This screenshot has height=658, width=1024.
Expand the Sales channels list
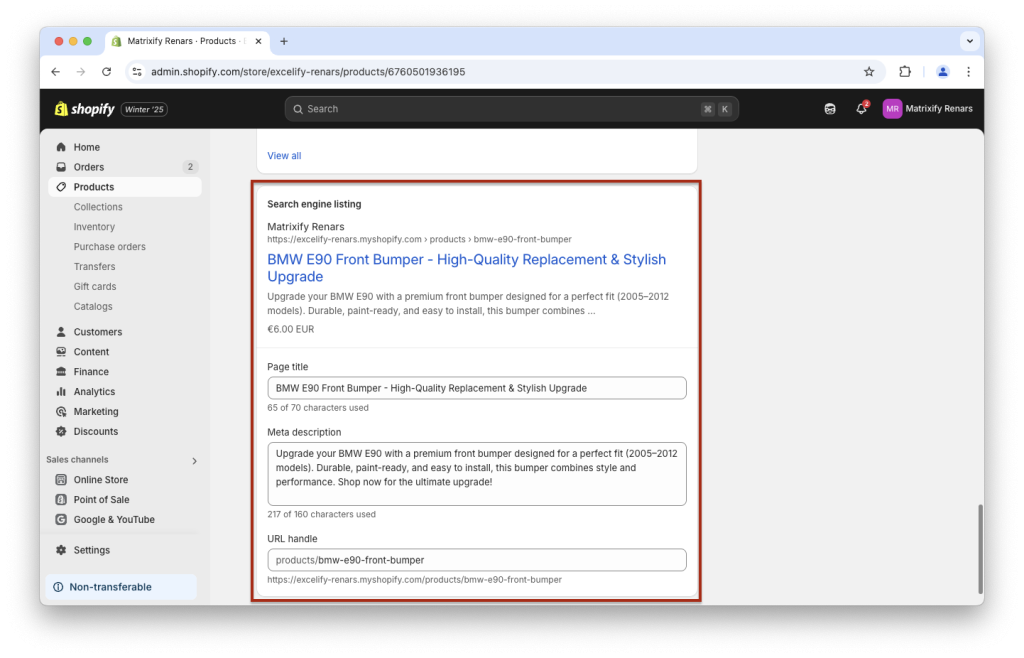pyautogui.click(x=196, y=459)
